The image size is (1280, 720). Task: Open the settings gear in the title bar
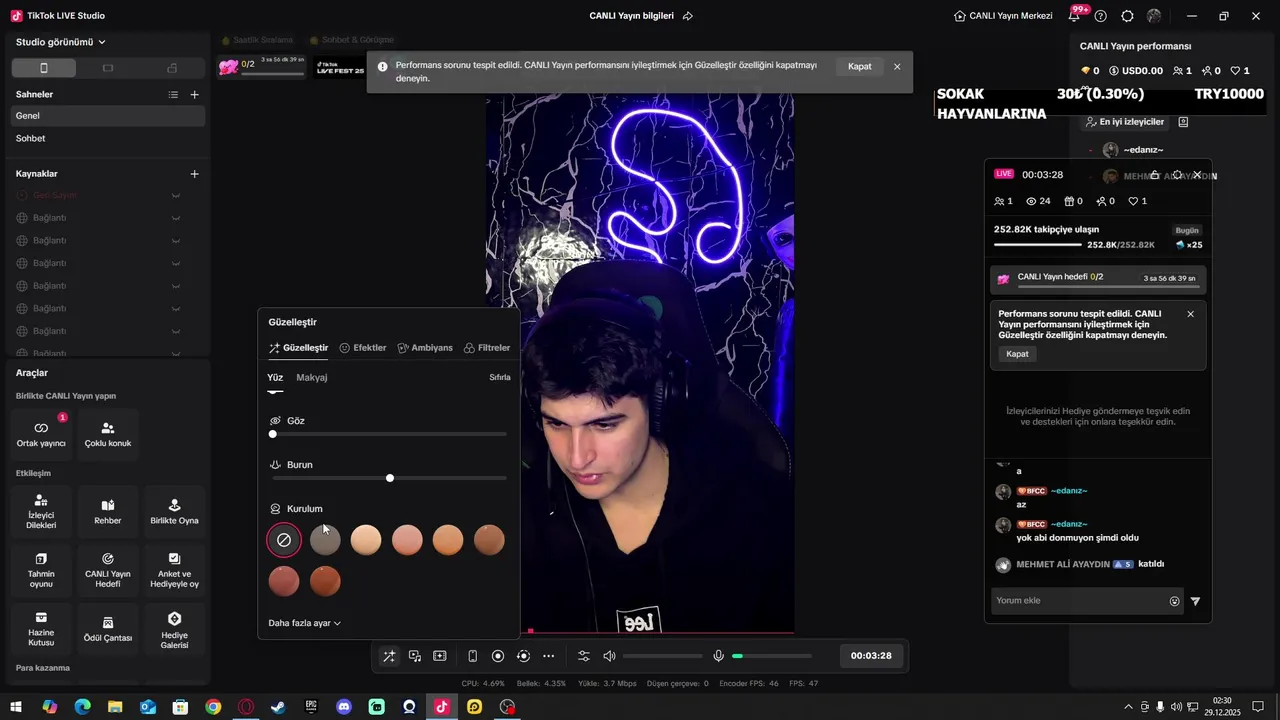coord(1128,16)
